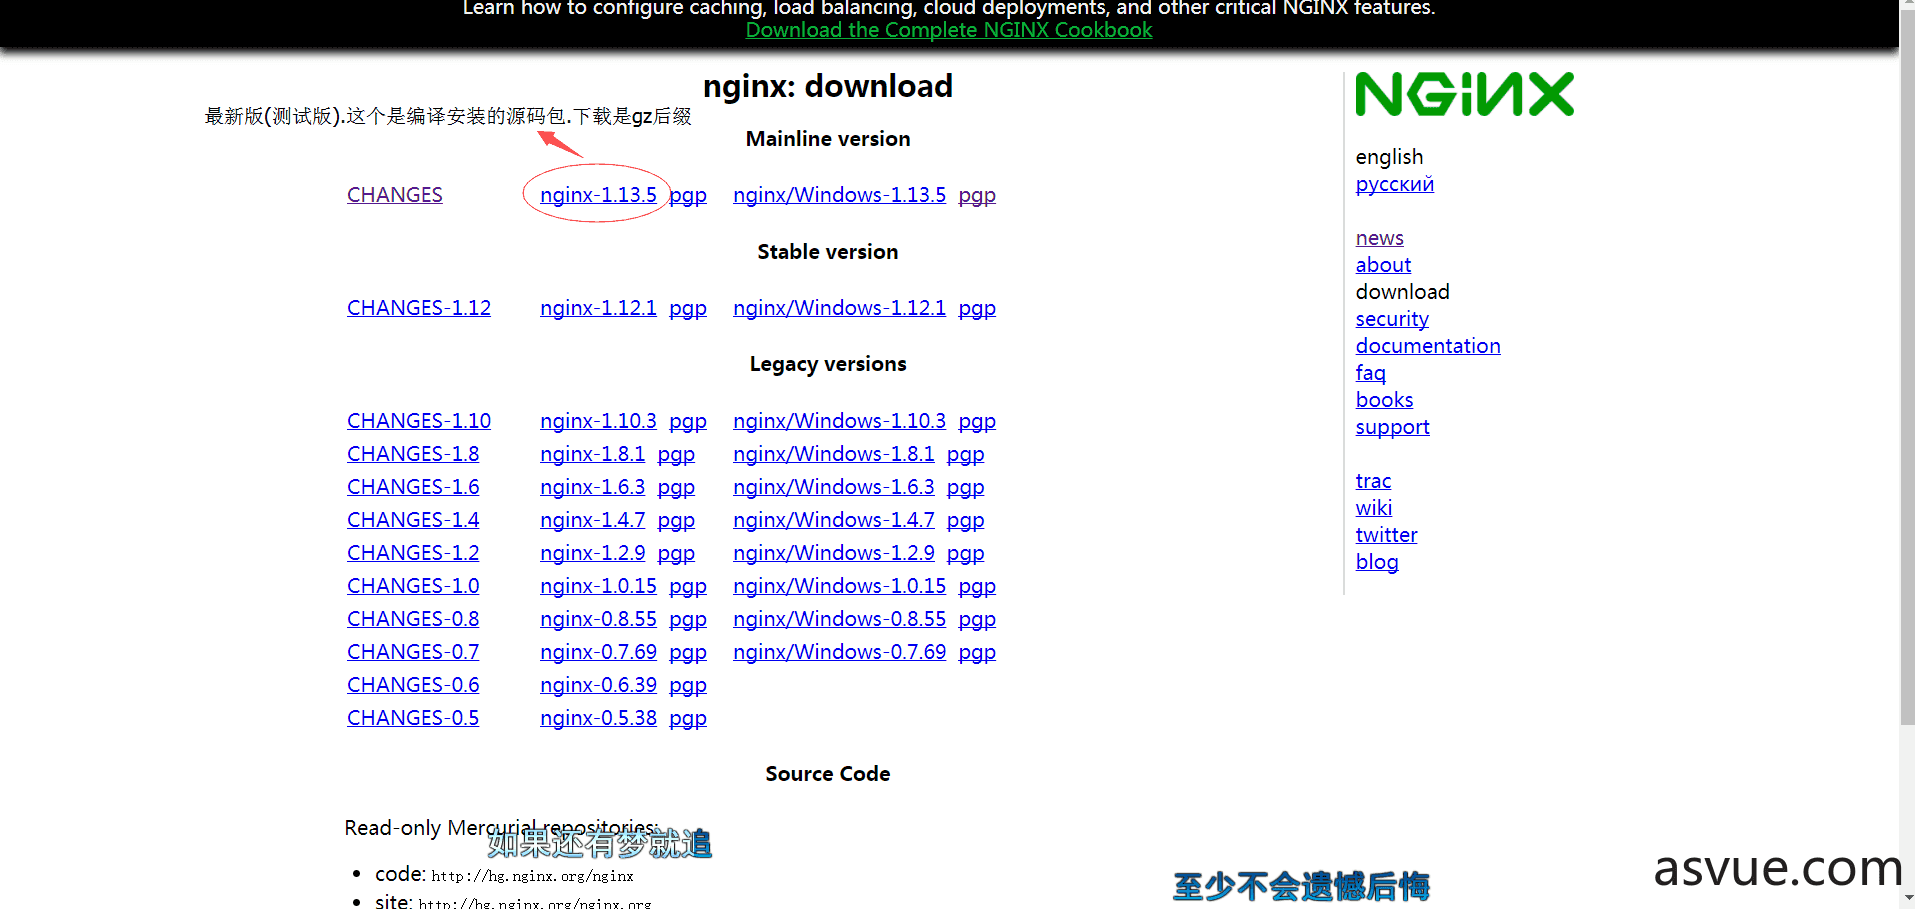Download nginx/Windows-1.6.3
The image size is (1915, 909).
click(833, 487)
